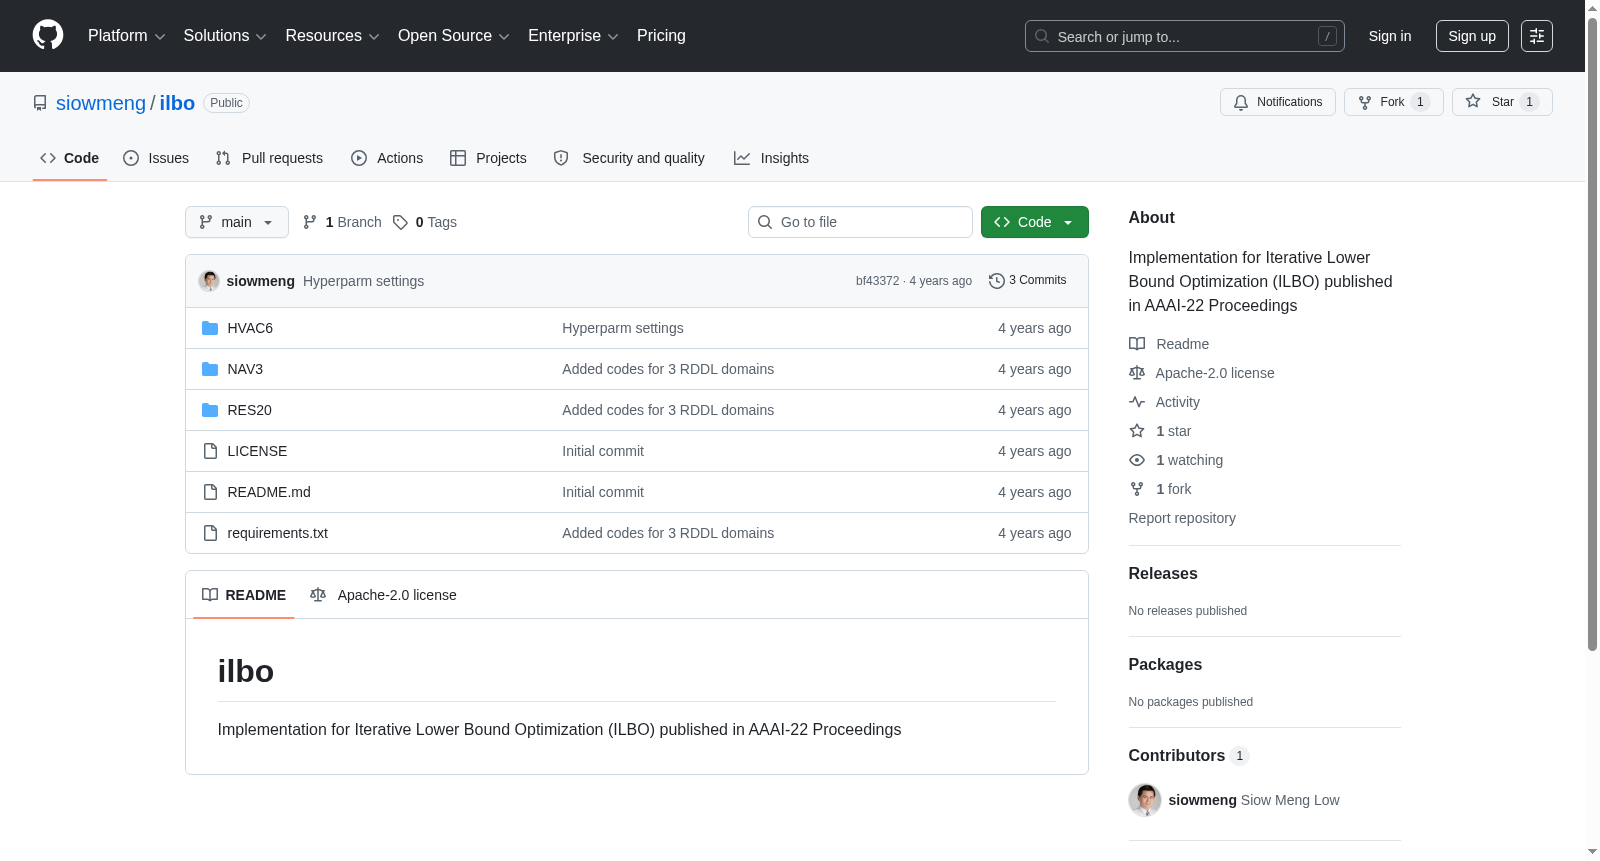Viewport: 1600px width, 861px height.
Task: Open the ilbo repository name link
Action: [x=177, y=103]
